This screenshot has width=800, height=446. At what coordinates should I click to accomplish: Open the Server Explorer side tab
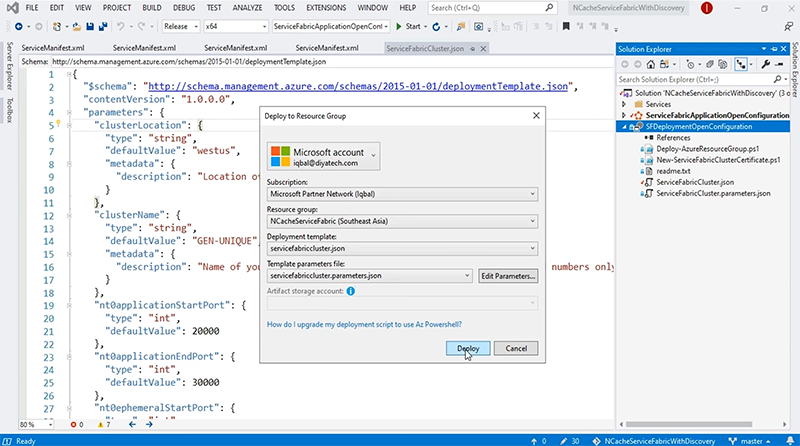point(9,66)
